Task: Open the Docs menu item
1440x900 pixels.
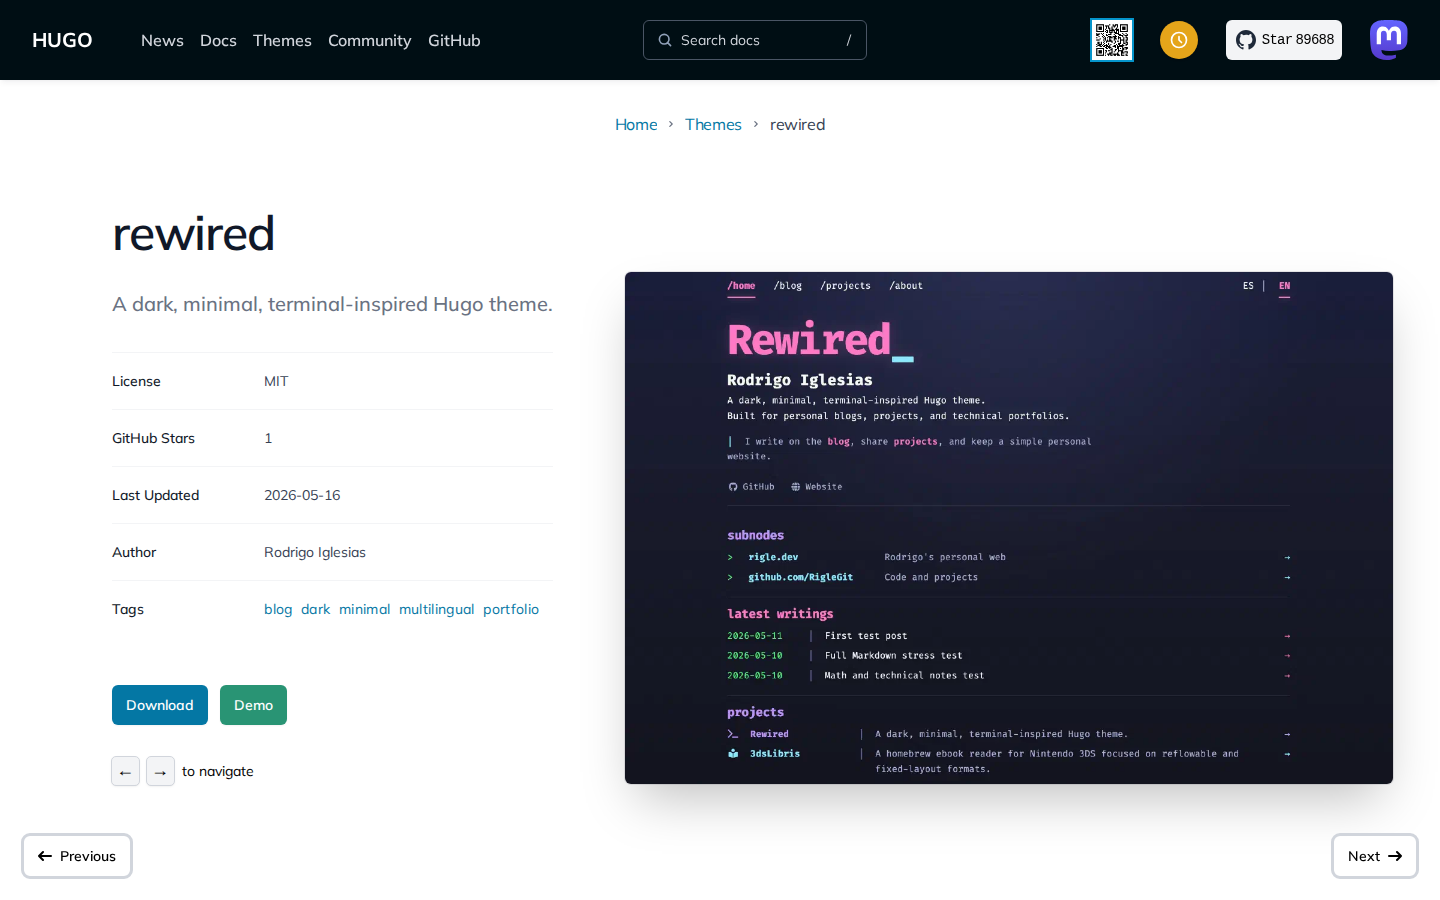Action: tap(218, 40)
